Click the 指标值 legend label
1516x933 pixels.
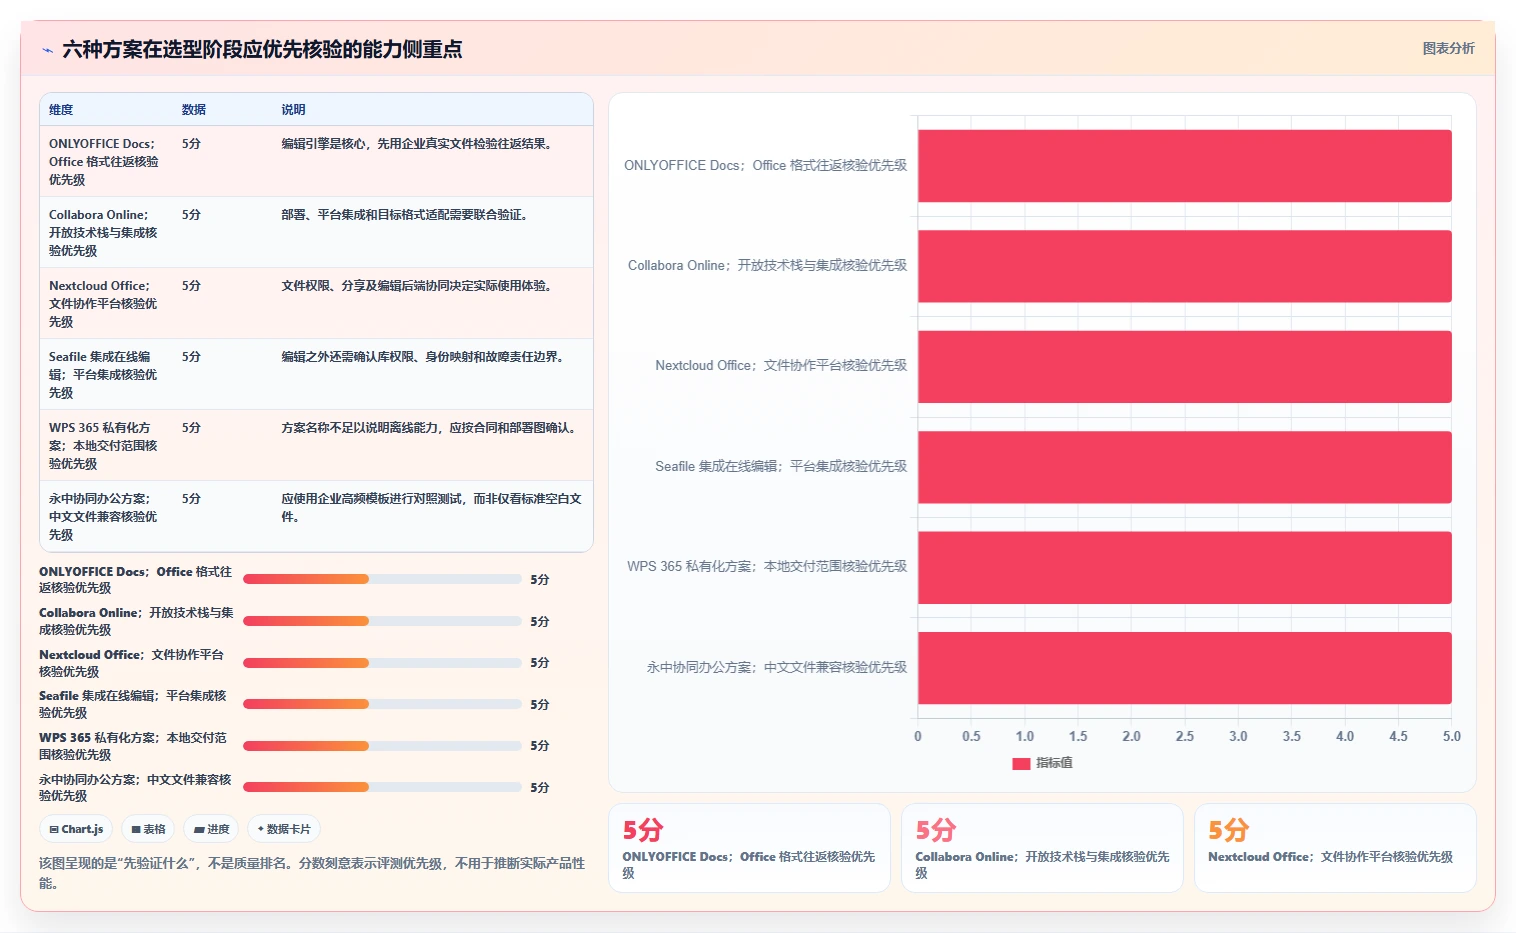click(1054, 763)
